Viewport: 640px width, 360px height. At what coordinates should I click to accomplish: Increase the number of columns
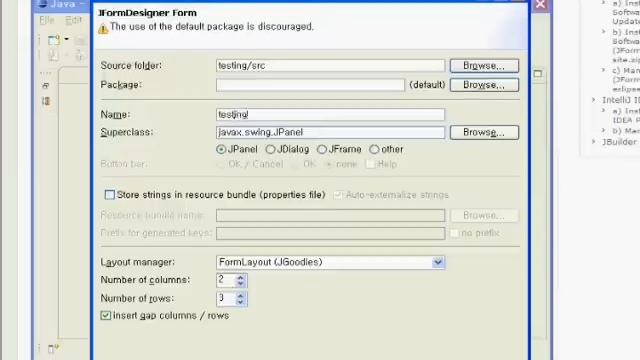pyautogui.click(x=240, y=277)
